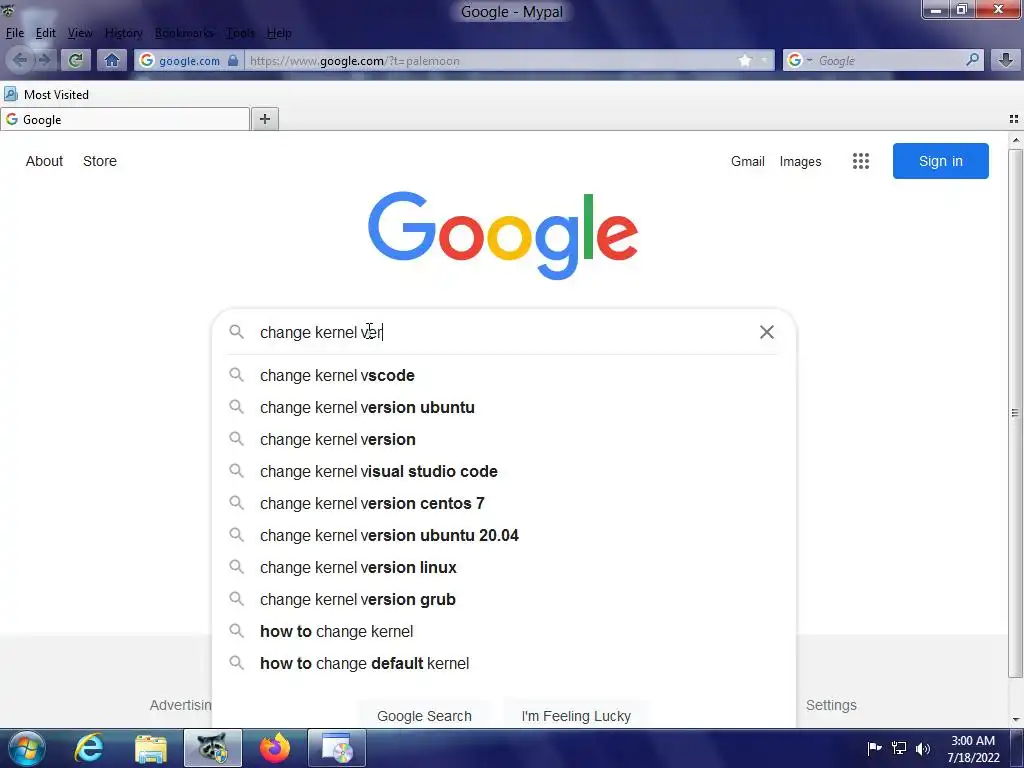Select suggestion 'change kernel vscode'
Image resolution: width=1024 pixels, height=768 pixels.
[x=504, y=376]
